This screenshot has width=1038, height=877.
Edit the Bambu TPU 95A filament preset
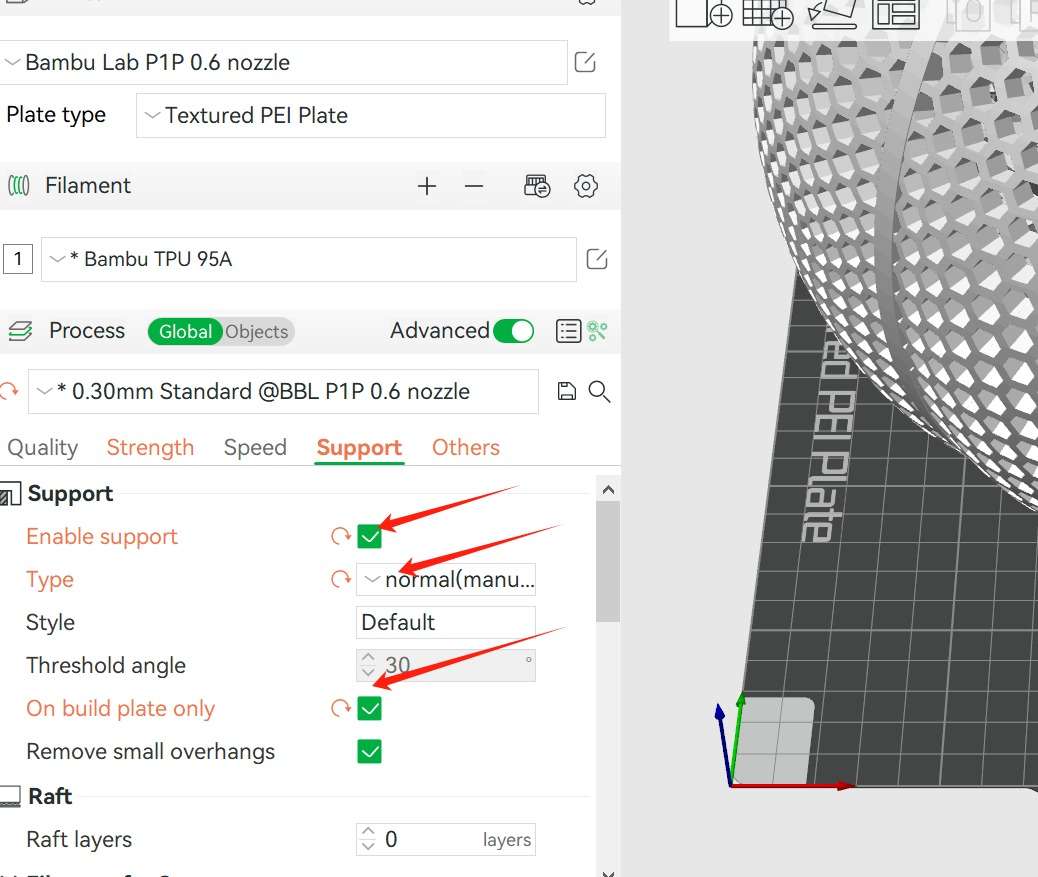pos(596,260)
